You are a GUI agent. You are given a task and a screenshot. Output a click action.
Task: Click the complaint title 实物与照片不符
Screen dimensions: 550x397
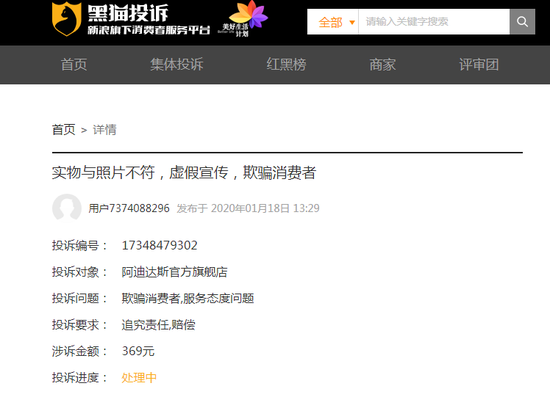point(184,173)
